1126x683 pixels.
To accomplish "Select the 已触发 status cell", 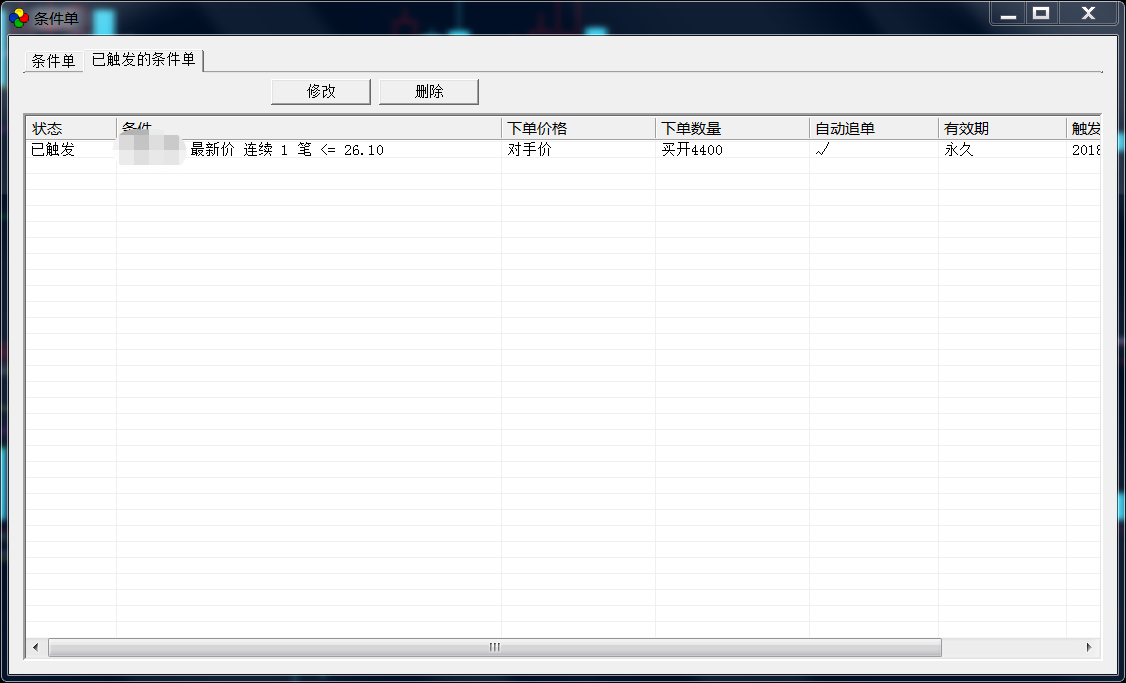I will 53,149.
